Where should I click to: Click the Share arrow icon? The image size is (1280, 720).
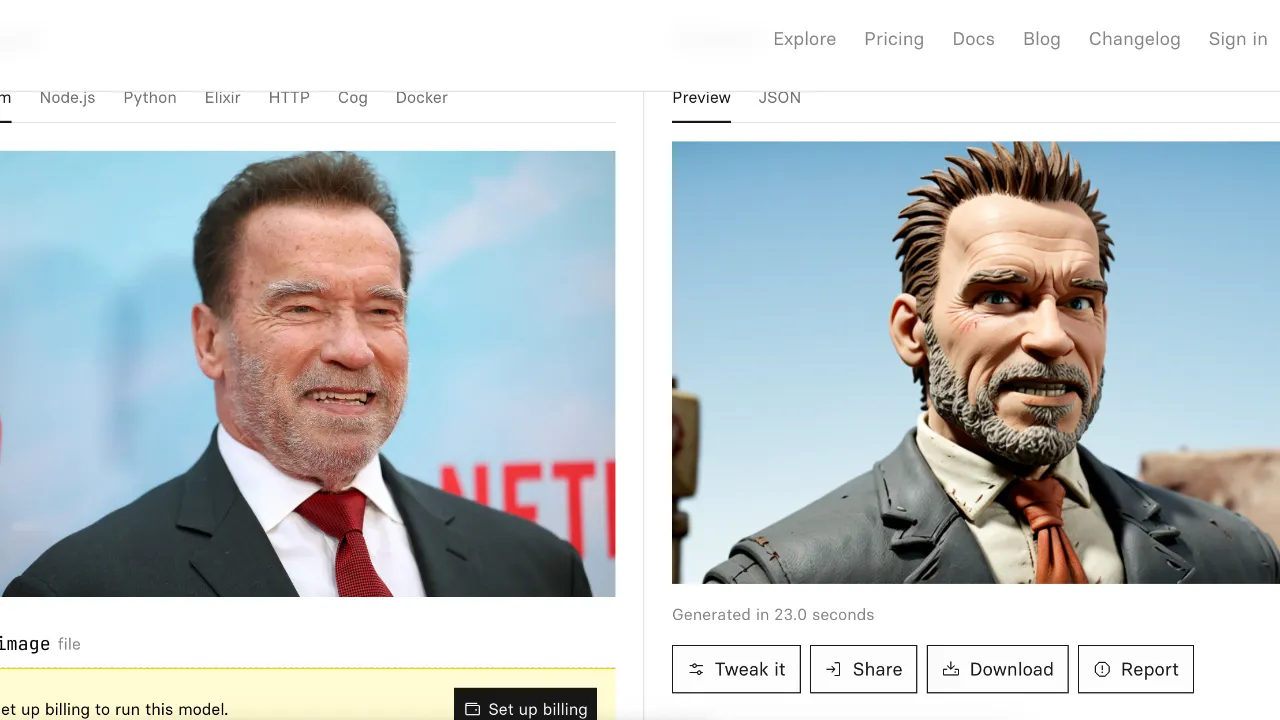point(833,669)
